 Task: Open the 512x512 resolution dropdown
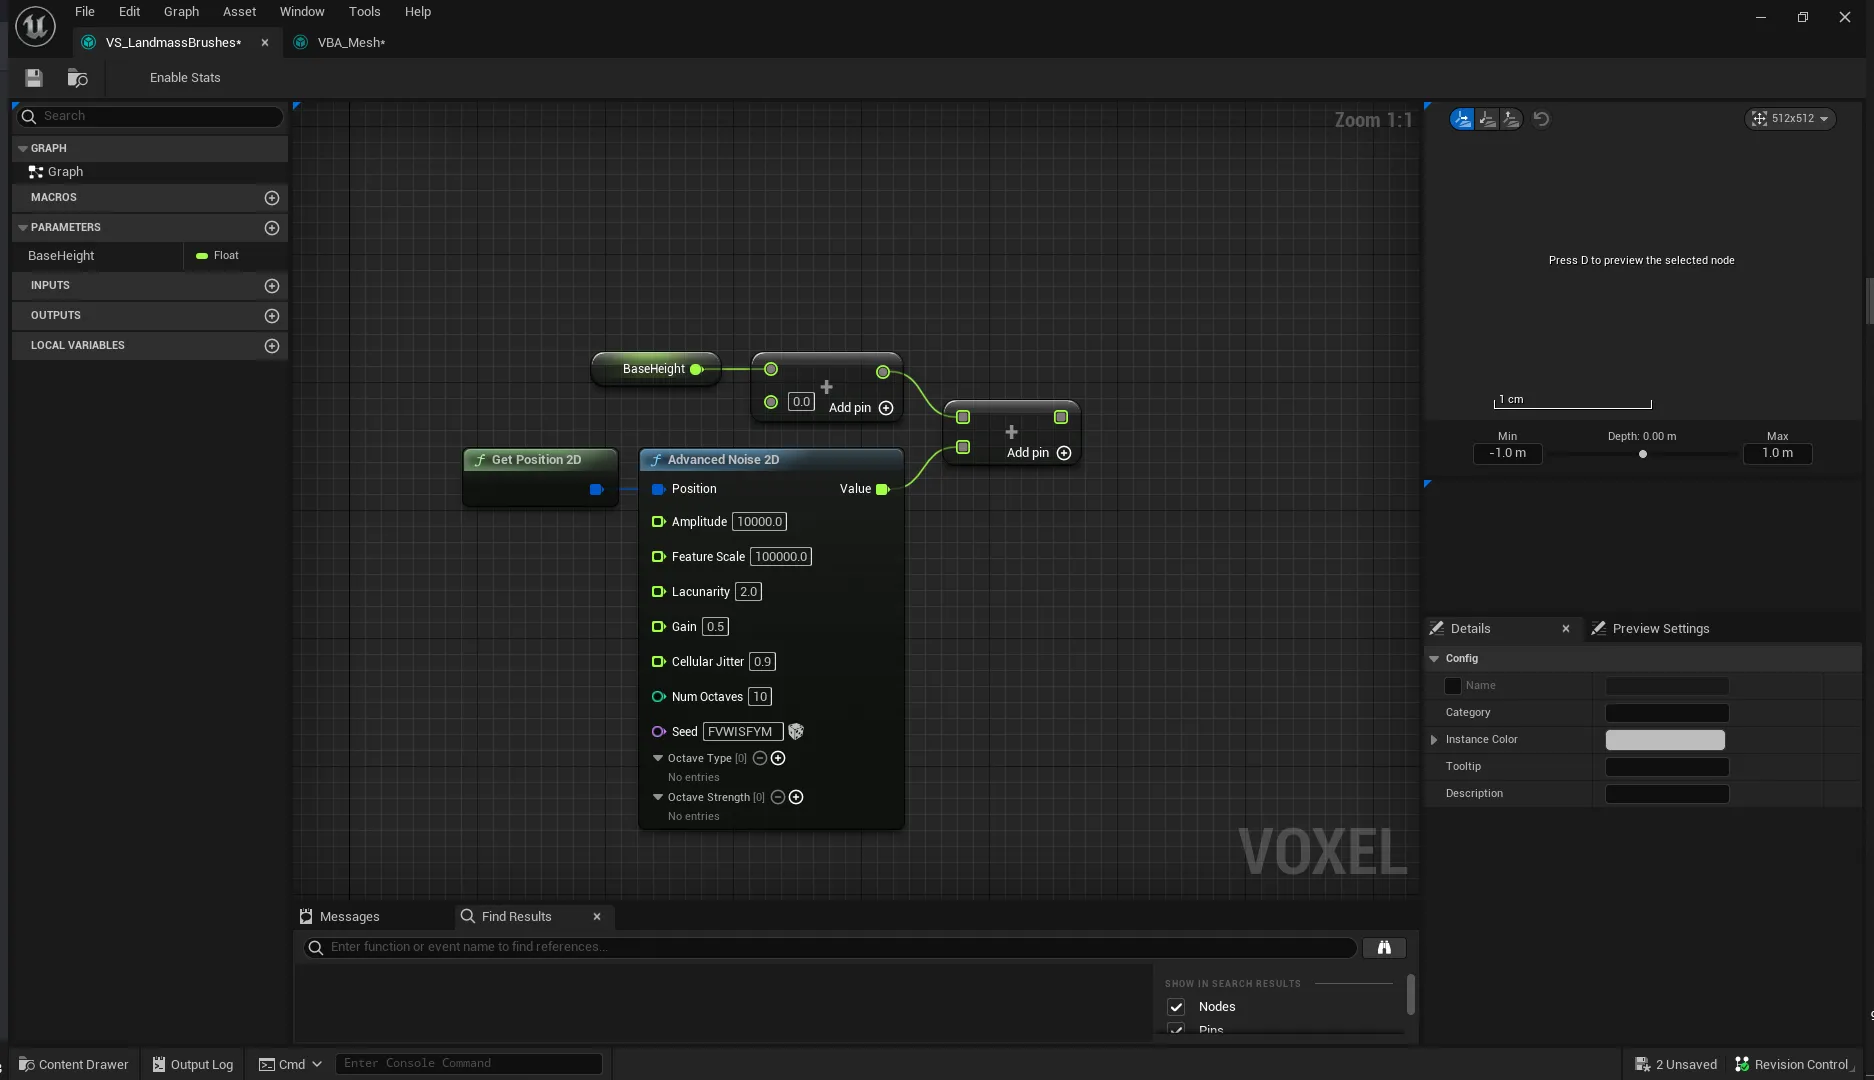[x=1790, y=118]
